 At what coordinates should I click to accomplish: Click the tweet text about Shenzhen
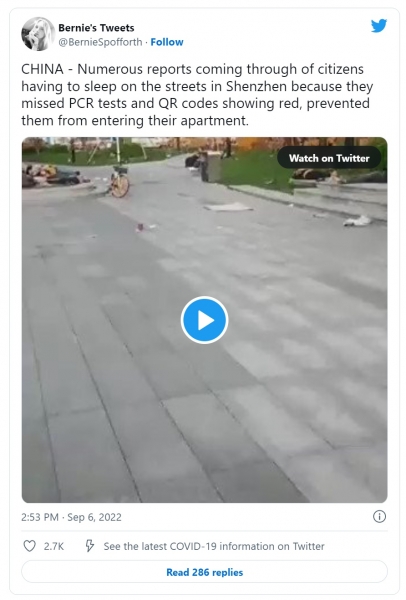tap(197, 95)
